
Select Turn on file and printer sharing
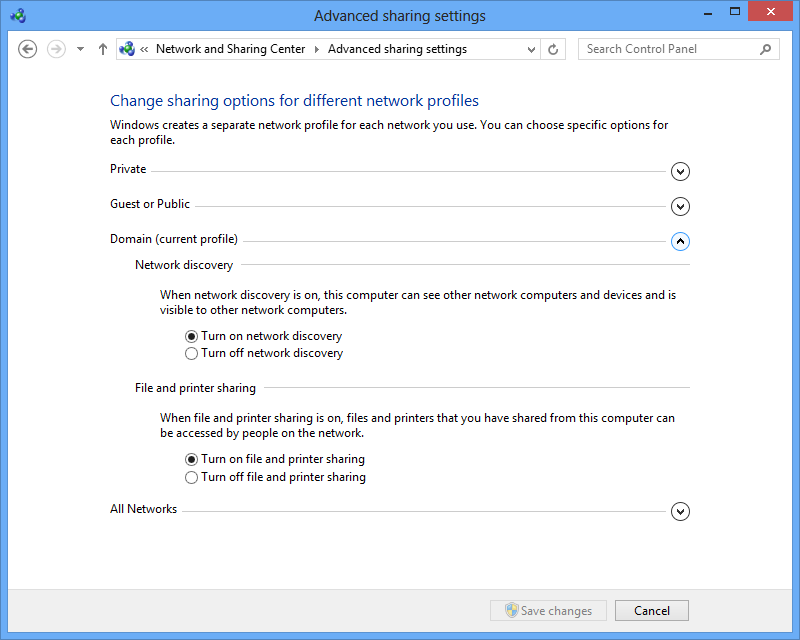(274, 459)
